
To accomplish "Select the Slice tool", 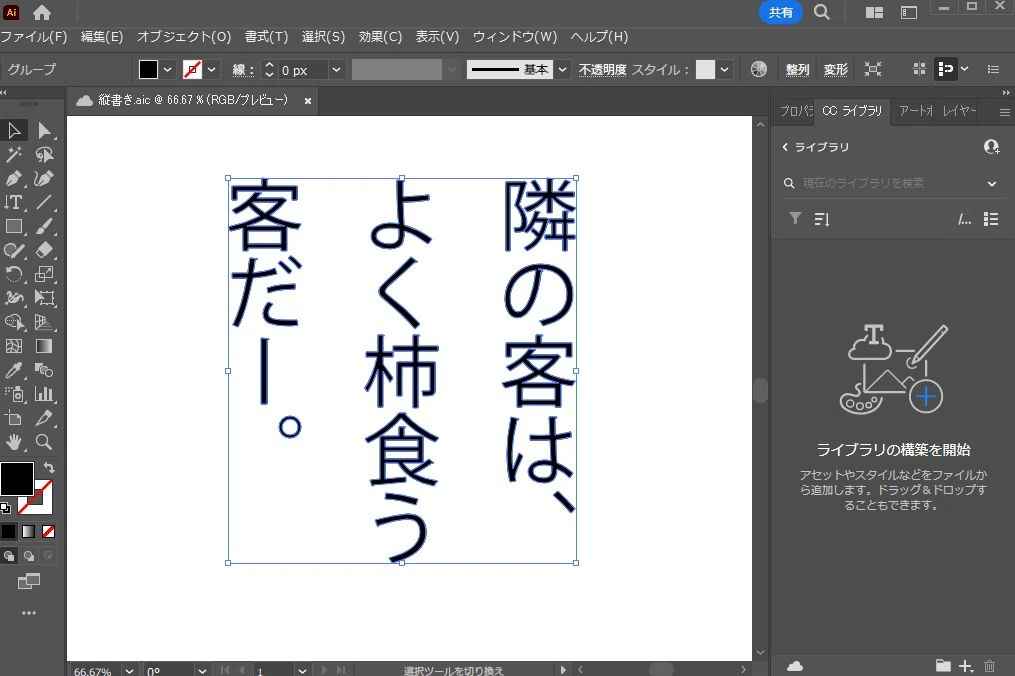I will [x=43, y=418].
